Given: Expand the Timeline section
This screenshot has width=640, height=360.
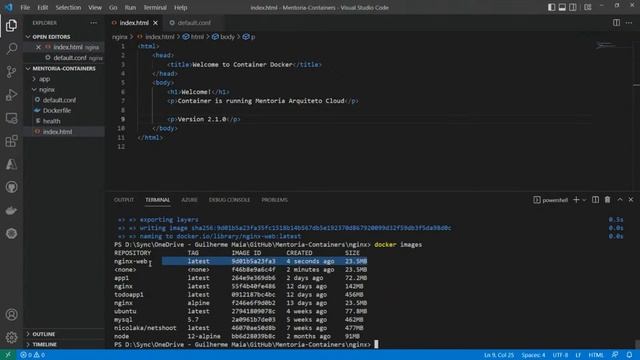Looking at the screenshot, I should (x=64, y=344).
